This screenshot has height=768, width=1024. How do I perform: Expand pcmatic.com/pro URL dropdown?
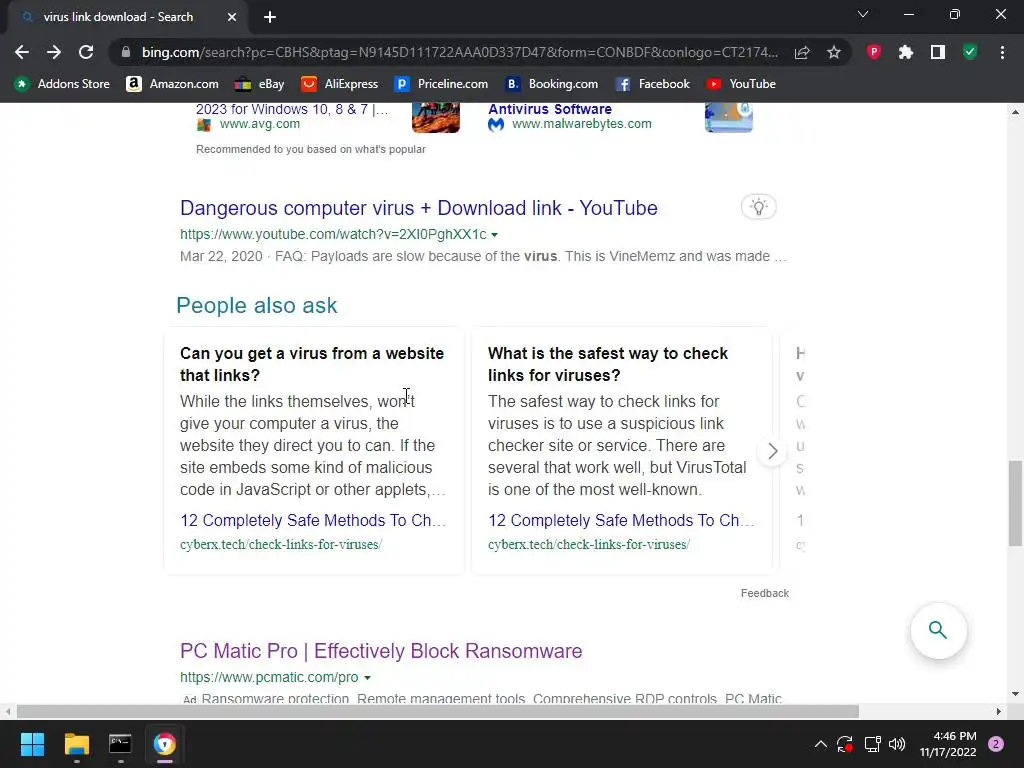pyautogui.click(x=367, y=678)
